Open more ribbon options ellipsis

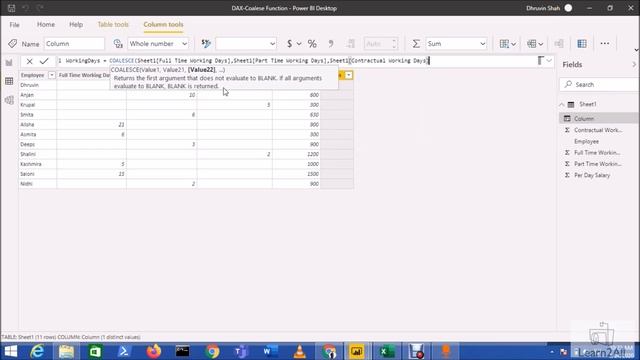[x=605, y=43]
